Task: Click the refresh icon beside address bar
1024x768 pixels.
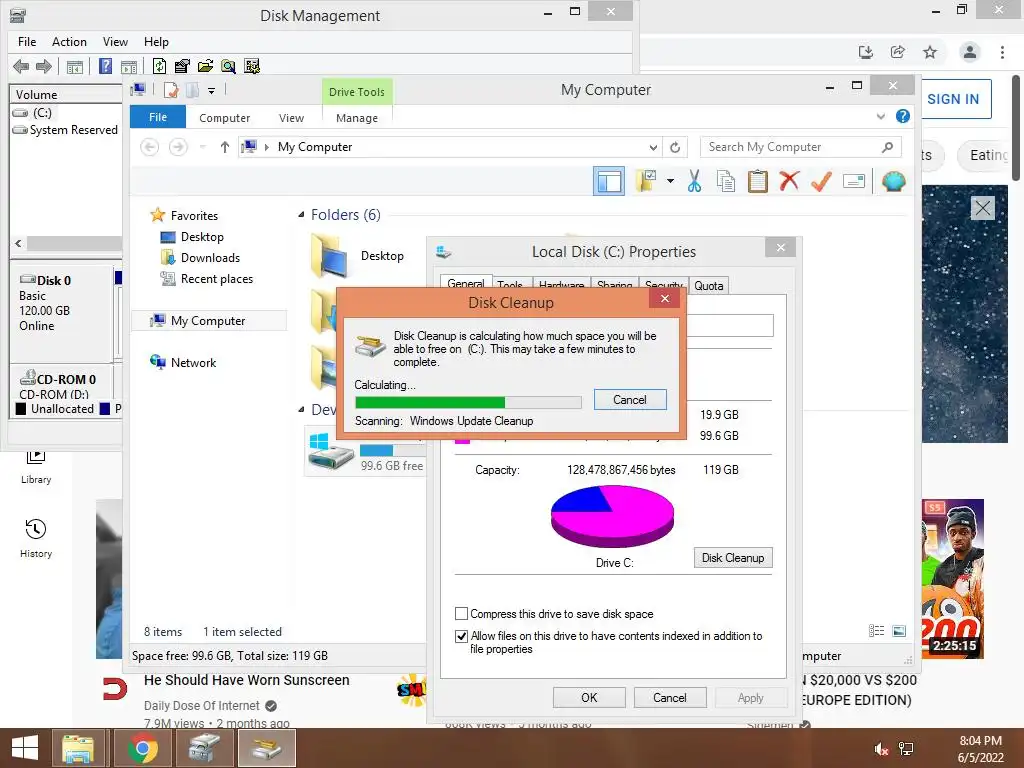Action: click(x=675, y=147)
